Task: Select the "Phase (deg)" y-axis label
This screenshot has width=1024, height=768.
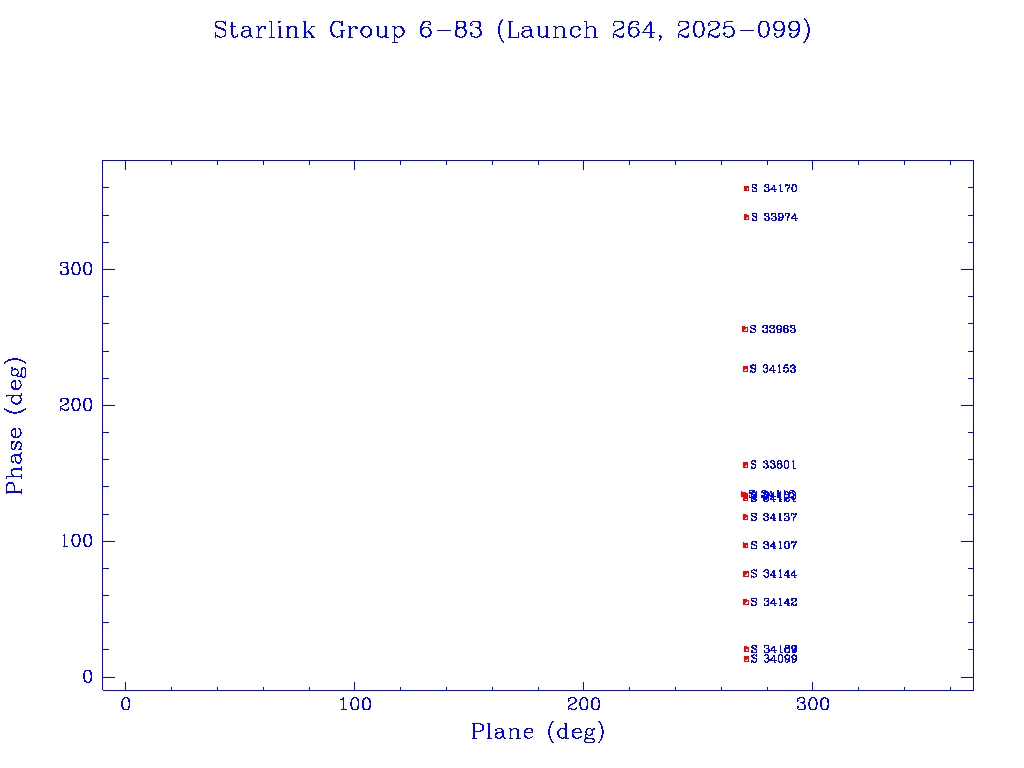Action: click(14, 426)
